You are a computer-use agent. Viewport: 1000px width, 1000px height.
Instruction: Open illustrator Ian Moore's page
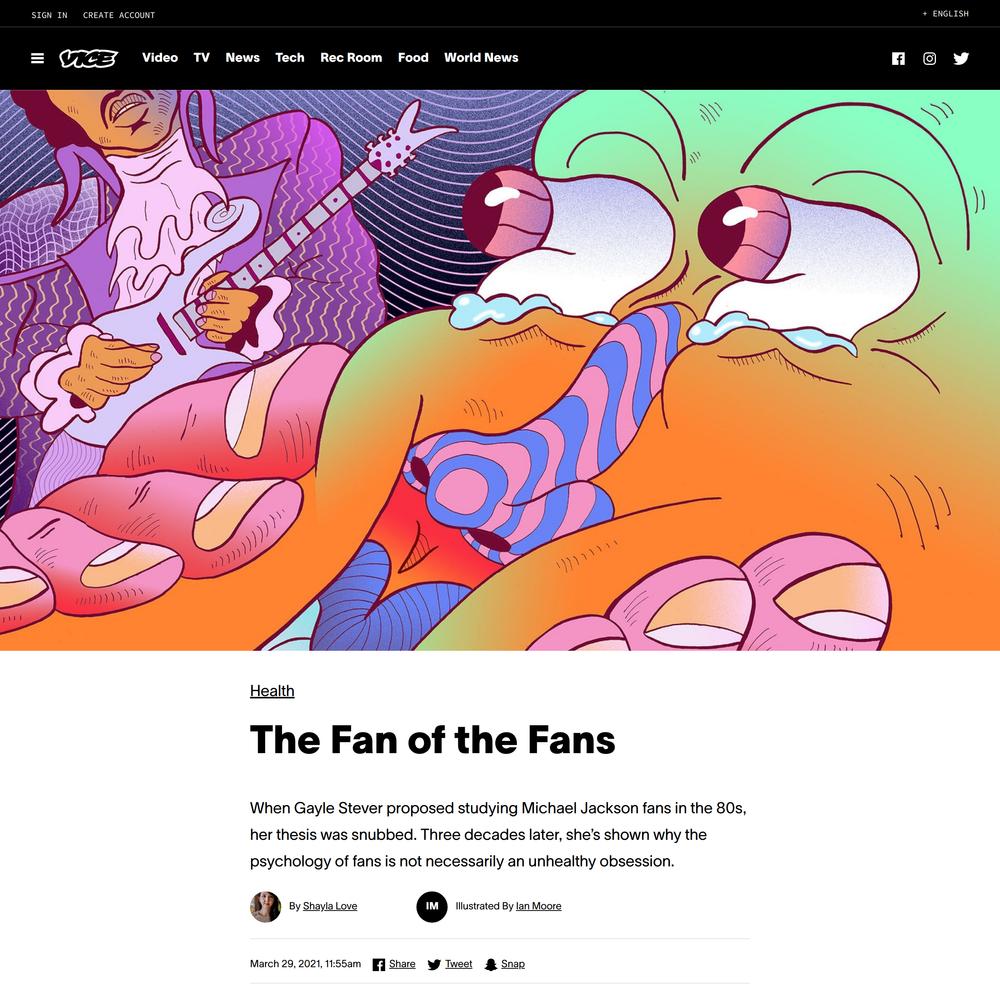pos(538,906)
